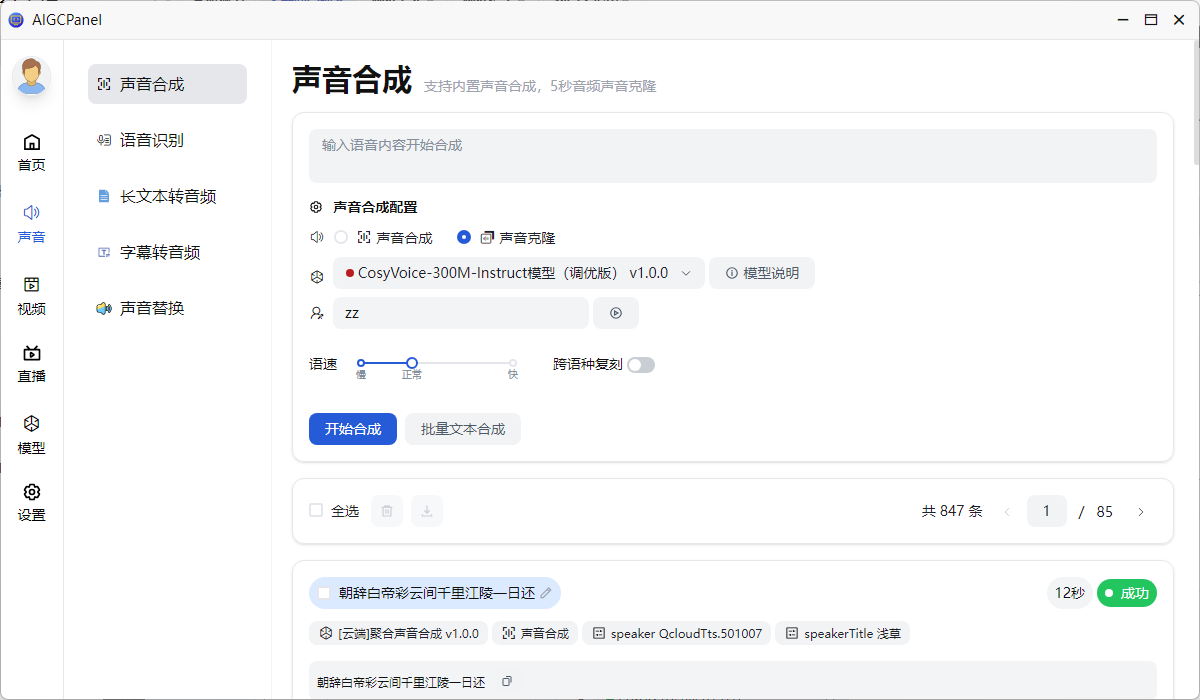Select 长文本转音频 menu tab

point(167,196)
